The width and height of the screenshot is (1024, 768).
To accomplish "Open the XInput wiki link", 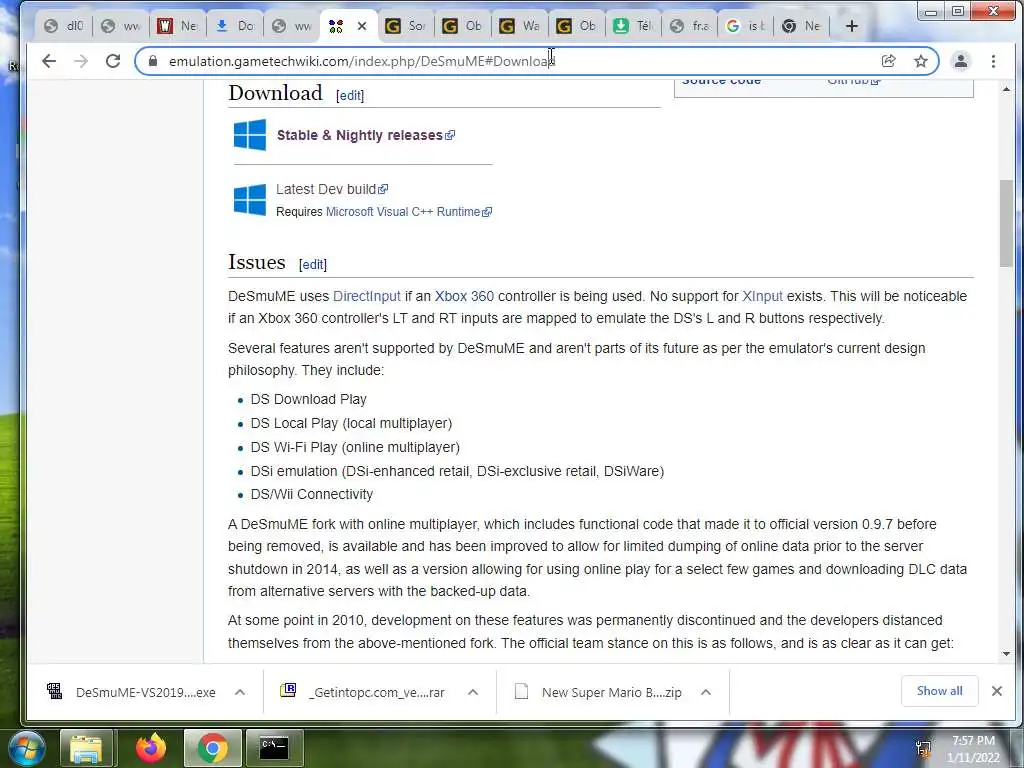I will tap(762, 296).
